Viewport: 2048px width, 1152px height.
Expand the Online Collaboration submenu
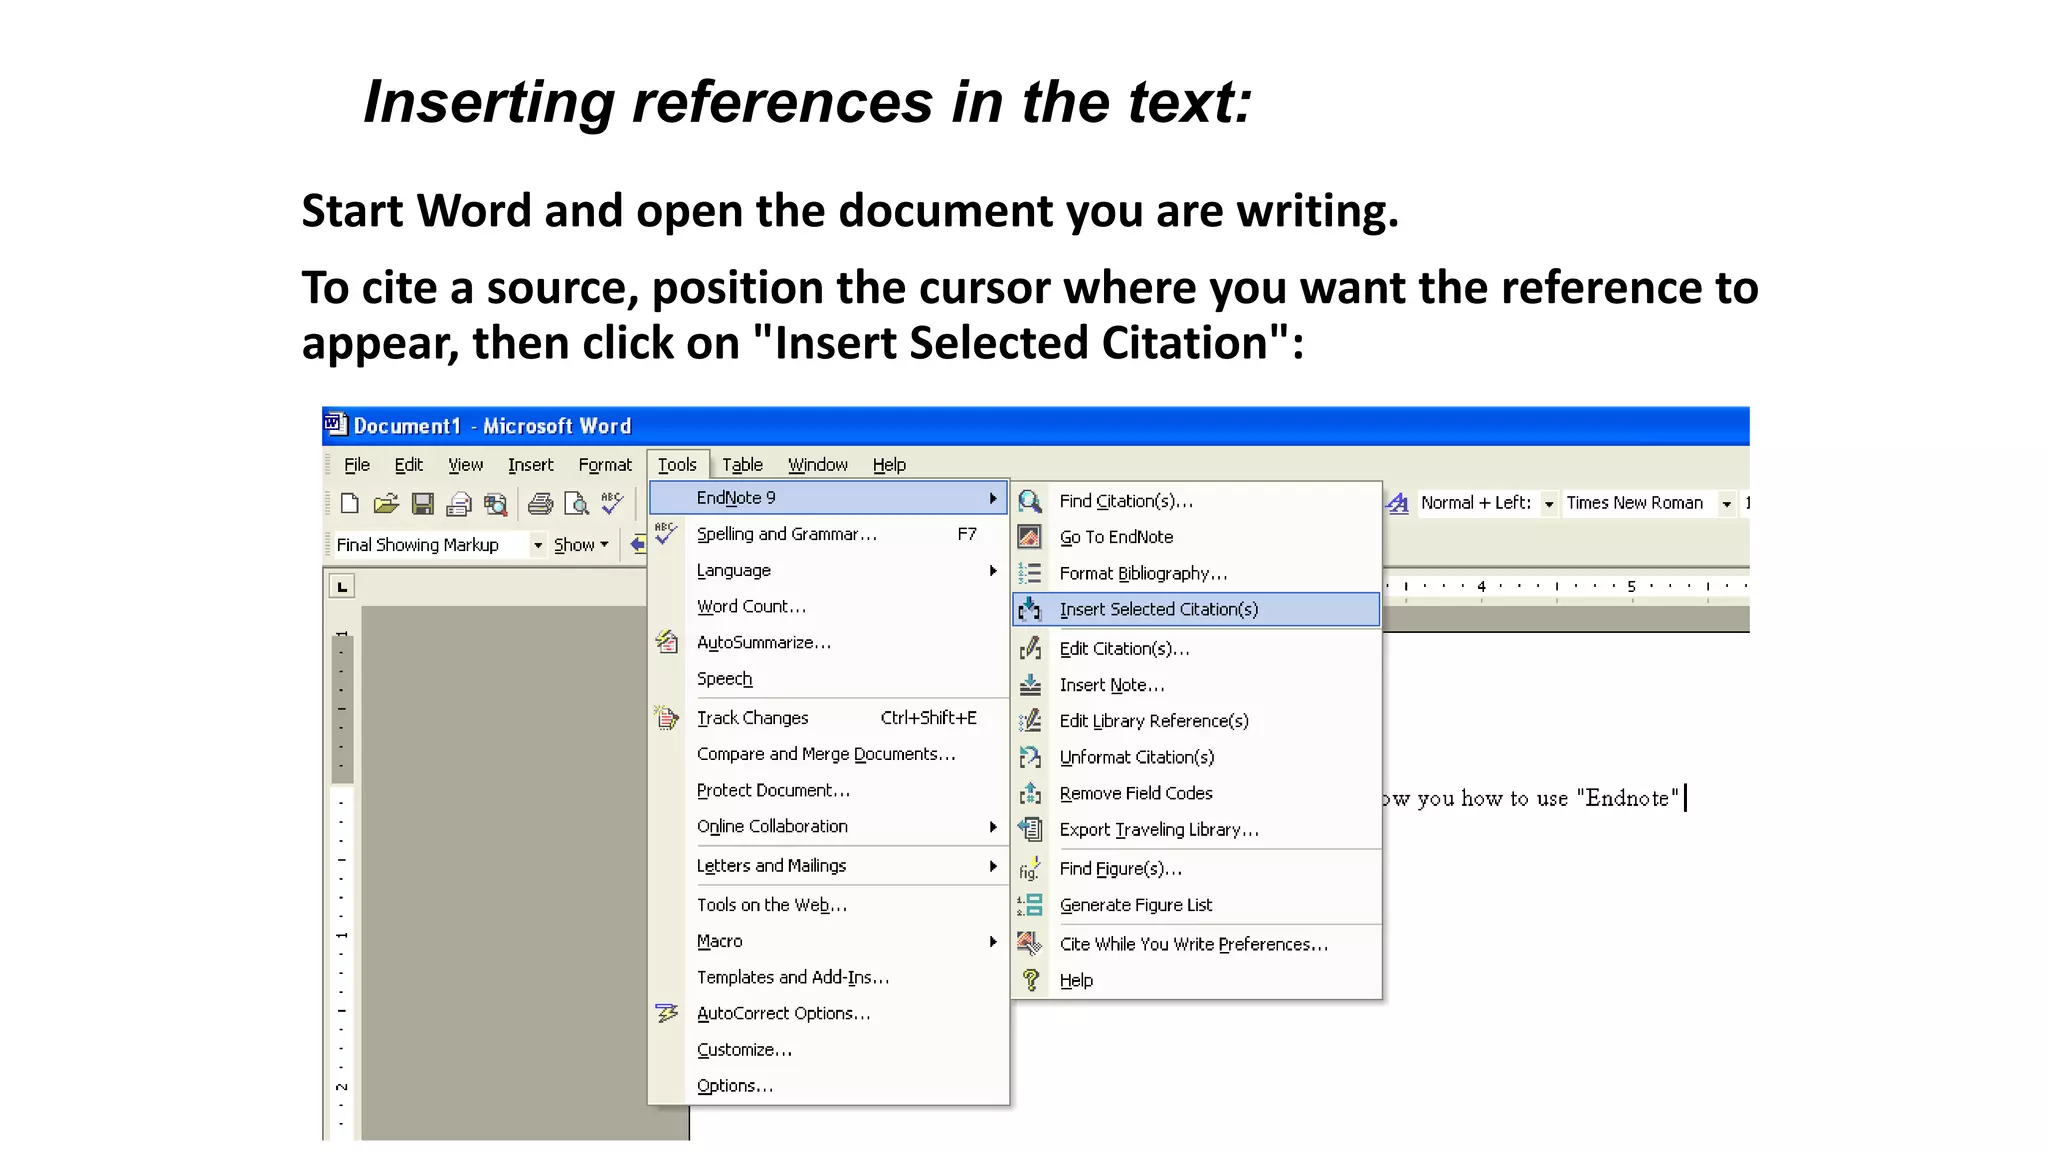click(x=828, y=826)
